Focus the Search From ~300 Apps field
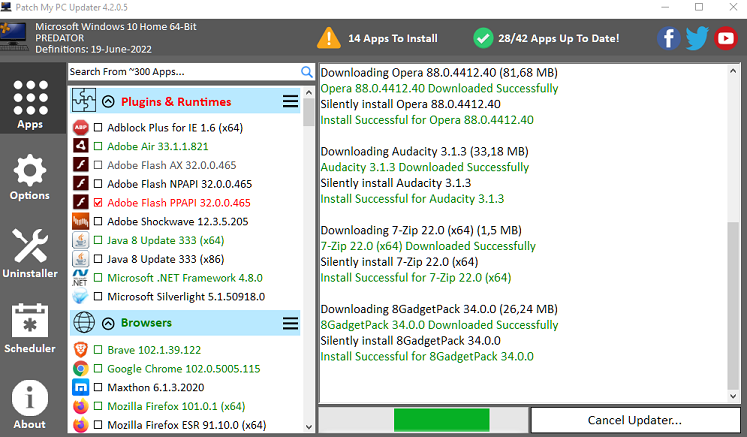The height and width of the screenshot is (437, 747). (x=184, y=72)
